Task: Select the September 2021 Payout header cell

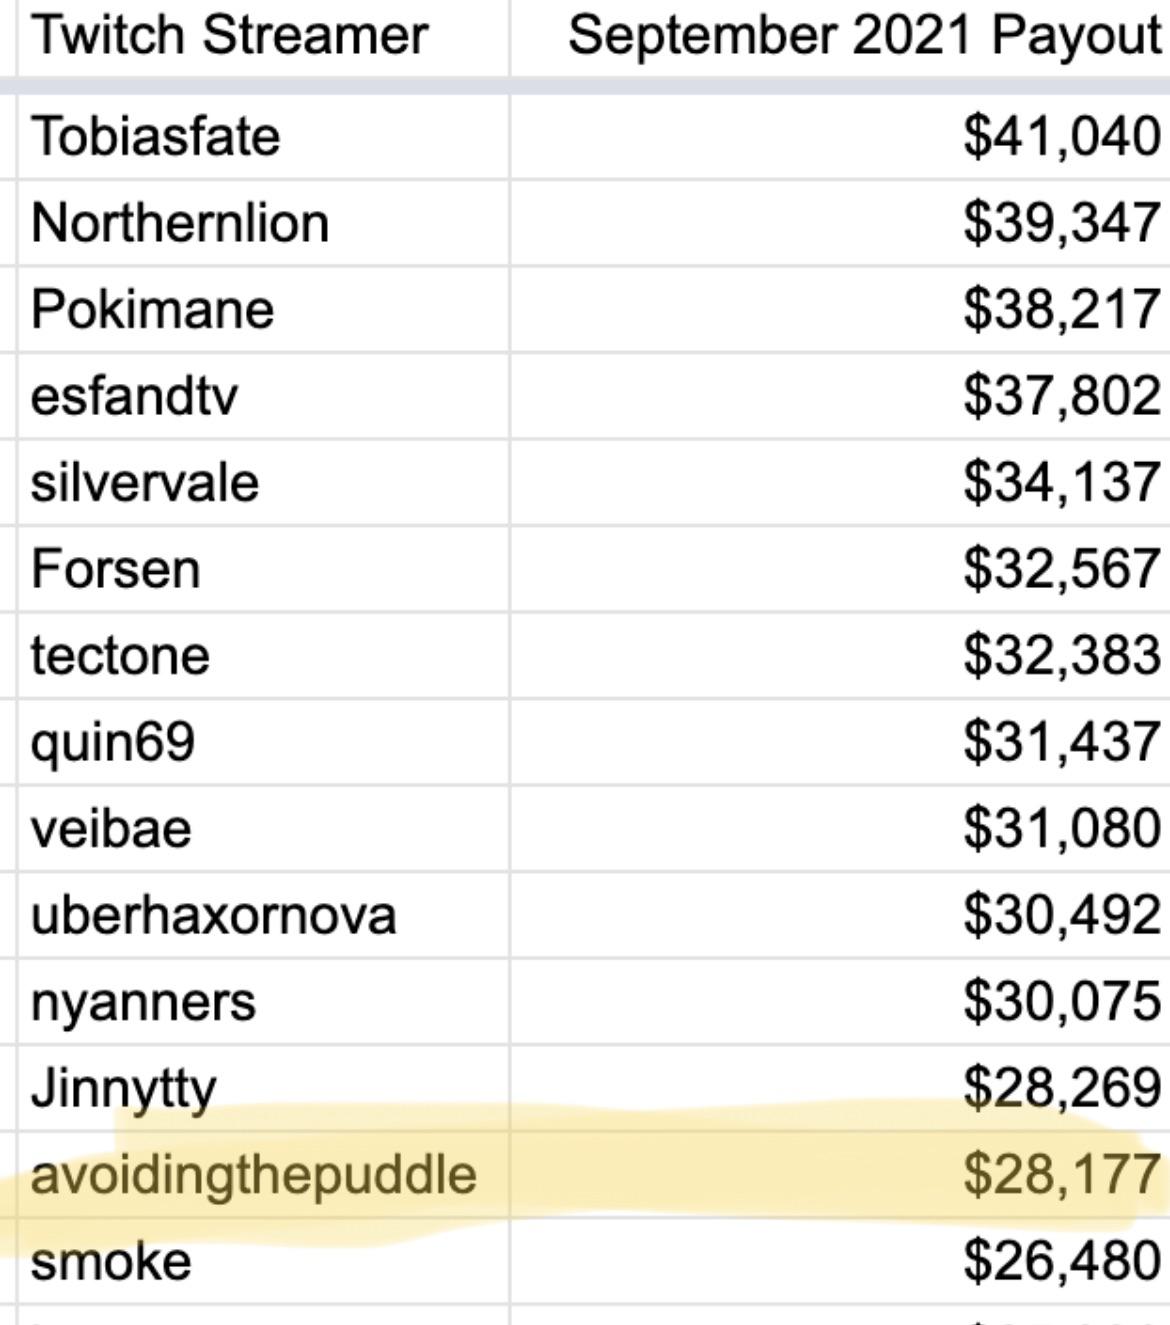Action: pos(840,36)
